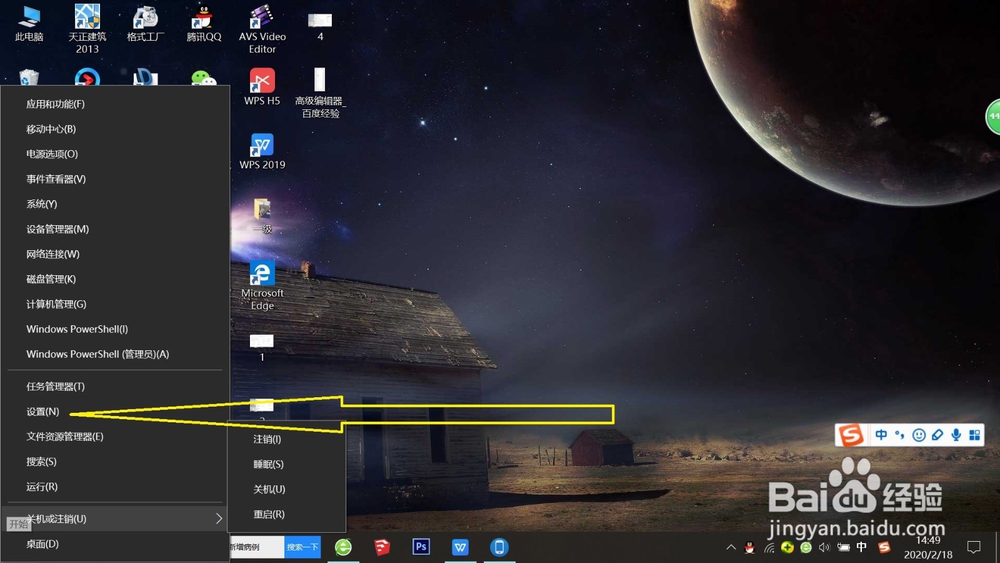Click the yellow-green 360 plus tray icon
Image resolution: width=1000 pixels, height=563 pixels.
[x=788, y=547]
